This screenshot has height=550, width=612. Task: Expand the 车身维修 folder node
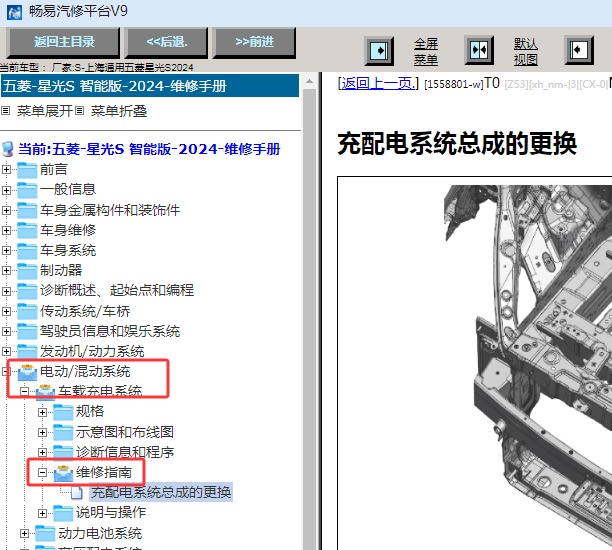(6, 230)
